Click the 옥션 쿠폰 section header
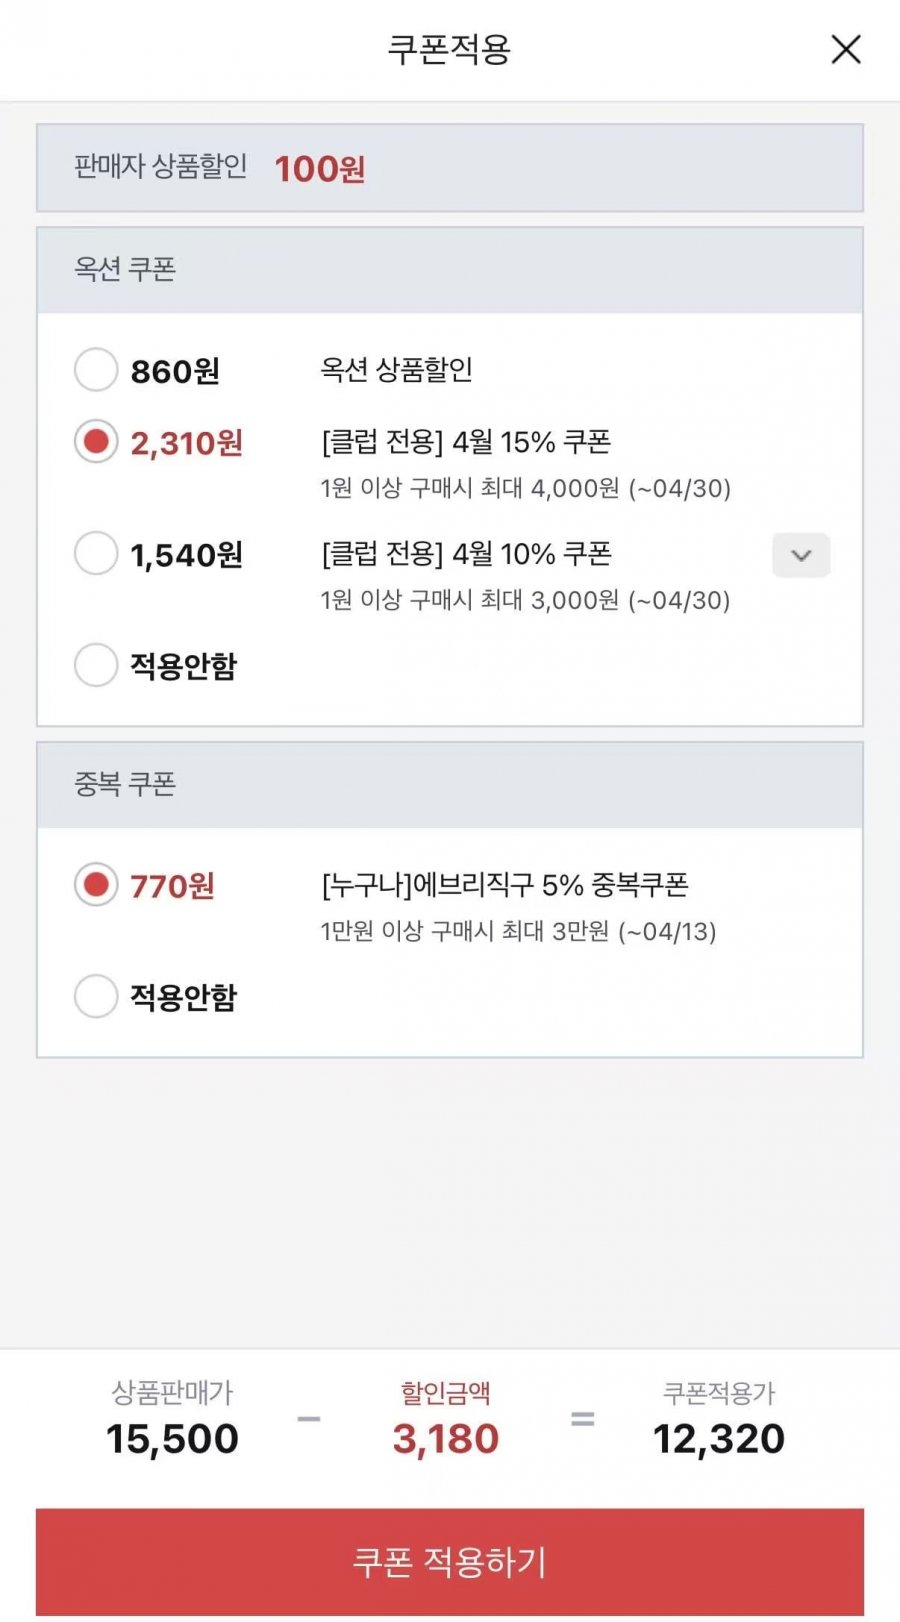 (125, 269)
